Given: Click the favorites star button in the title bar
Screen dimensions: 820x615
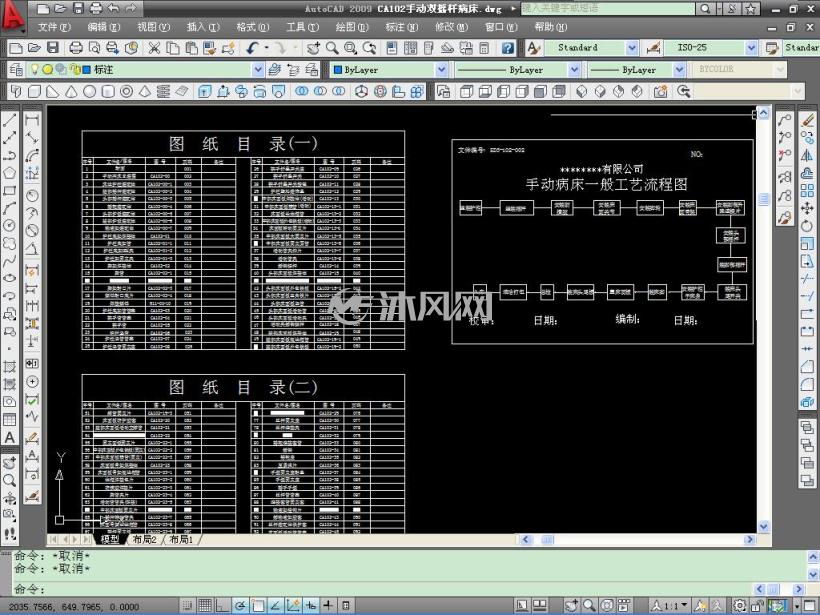Looking at the screenshot, I should pyautogui.click(x=750, y=8).
